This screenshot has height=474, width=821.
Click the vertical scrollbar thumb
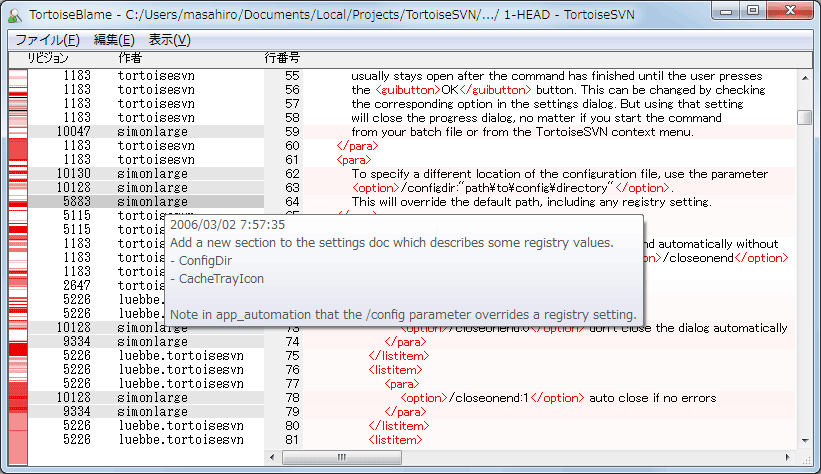[805, 117]
